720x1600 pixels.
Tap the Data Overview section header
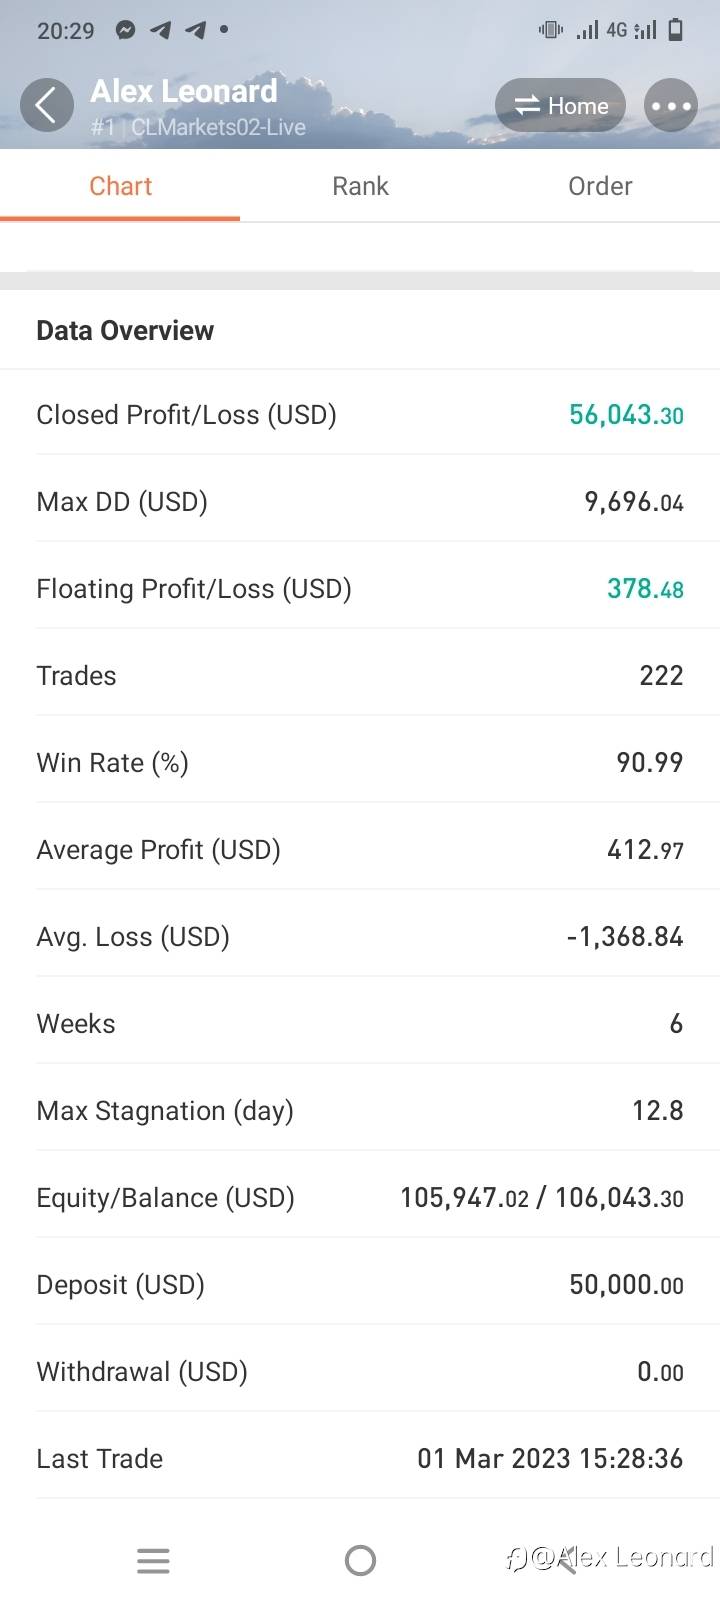coord(125,331)
